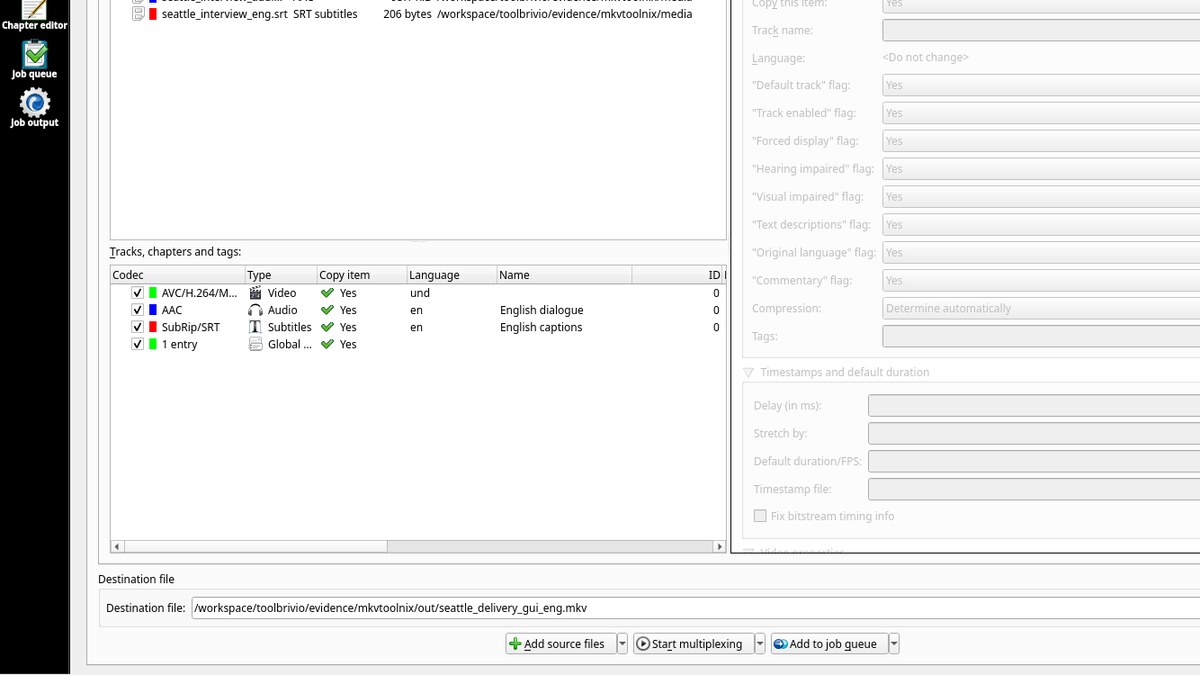Uncheck the 1 entry global tags checkbox

(138, 344)
